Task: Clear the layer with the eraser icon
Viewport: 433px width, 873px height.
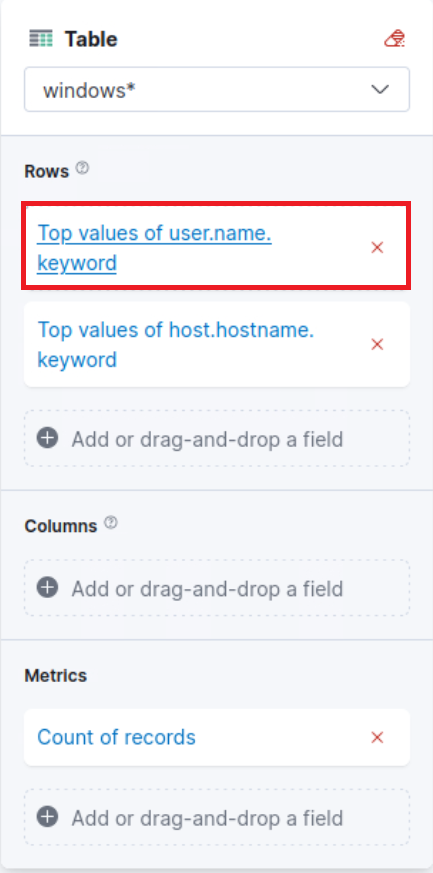Action: tap(395, 40)
